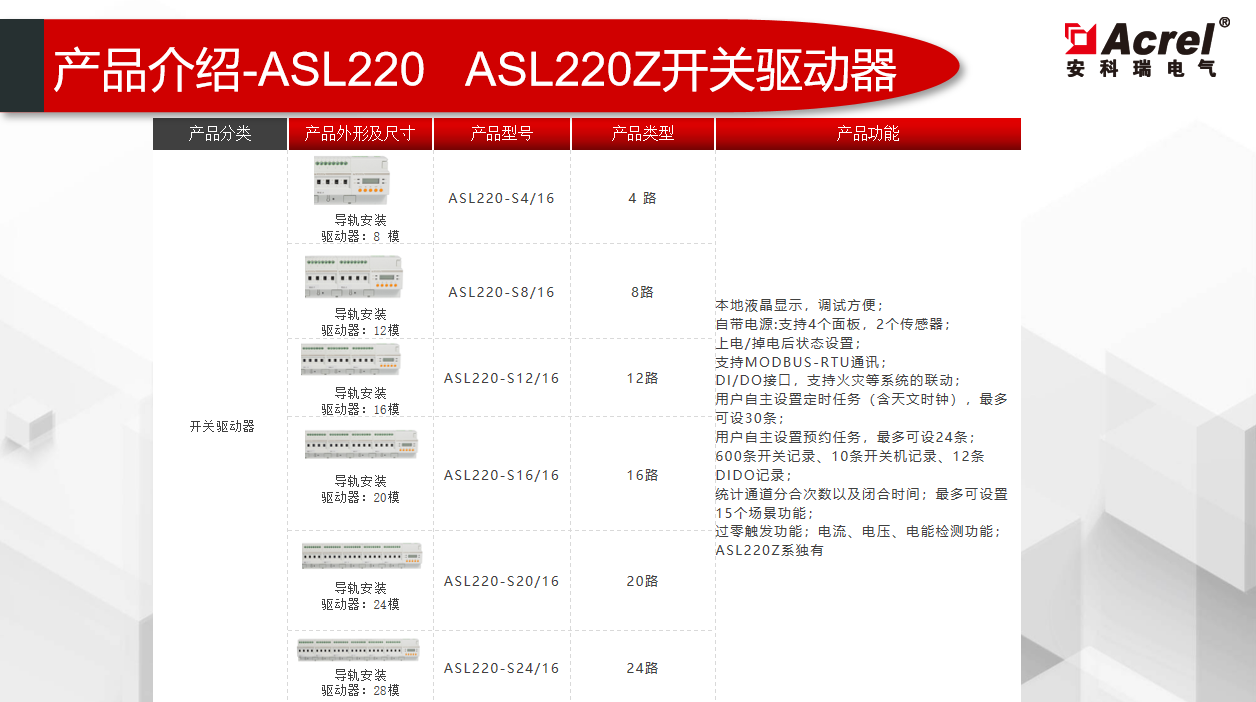The image size is (1256, 702).
Task: Click the text 驱动器：12模
Action: coord(360,330)
